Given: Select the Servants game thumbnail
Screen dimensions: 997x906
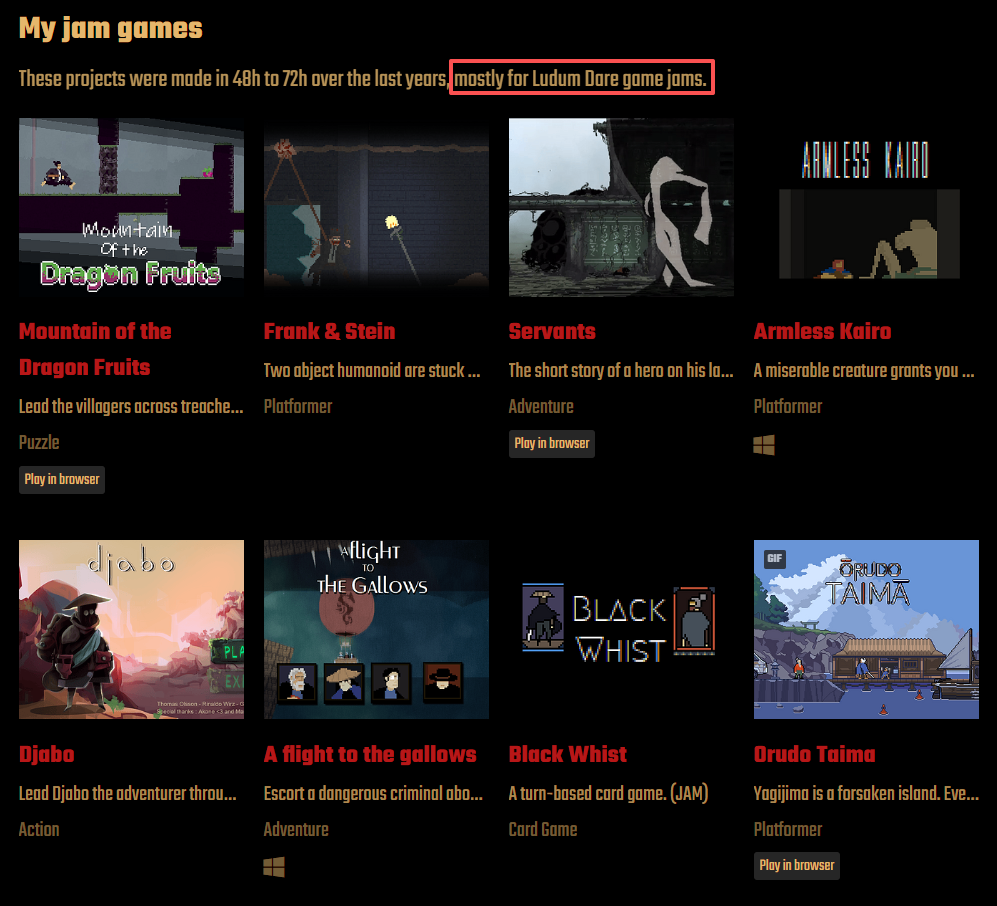Looking at the screenshot, I should 621,207.
